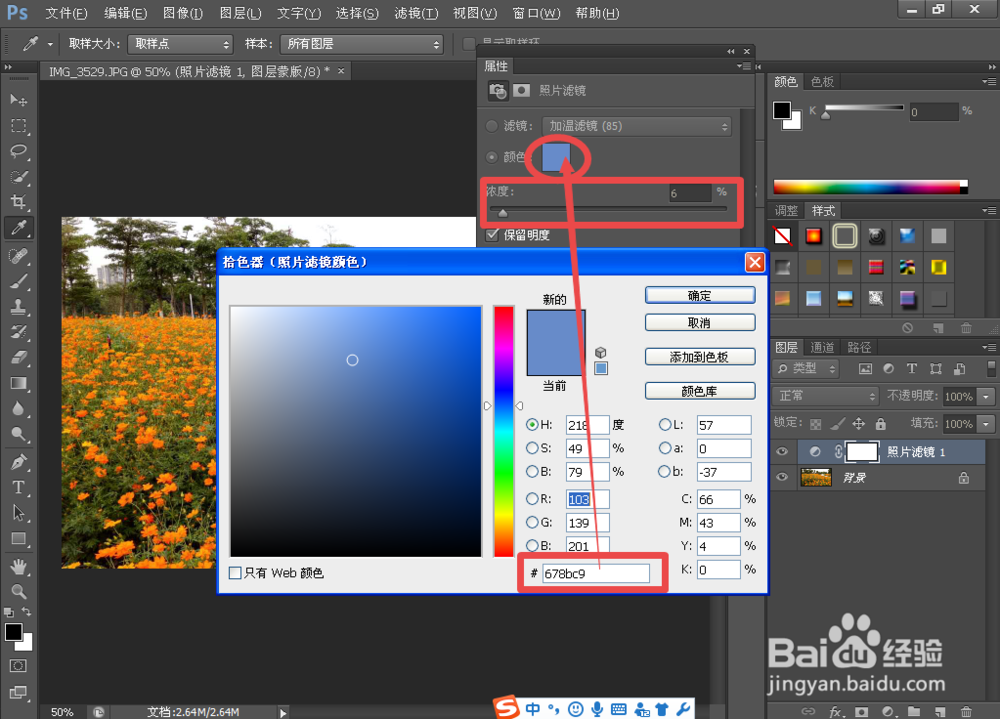Click the hex color input field

click(596, 574)
